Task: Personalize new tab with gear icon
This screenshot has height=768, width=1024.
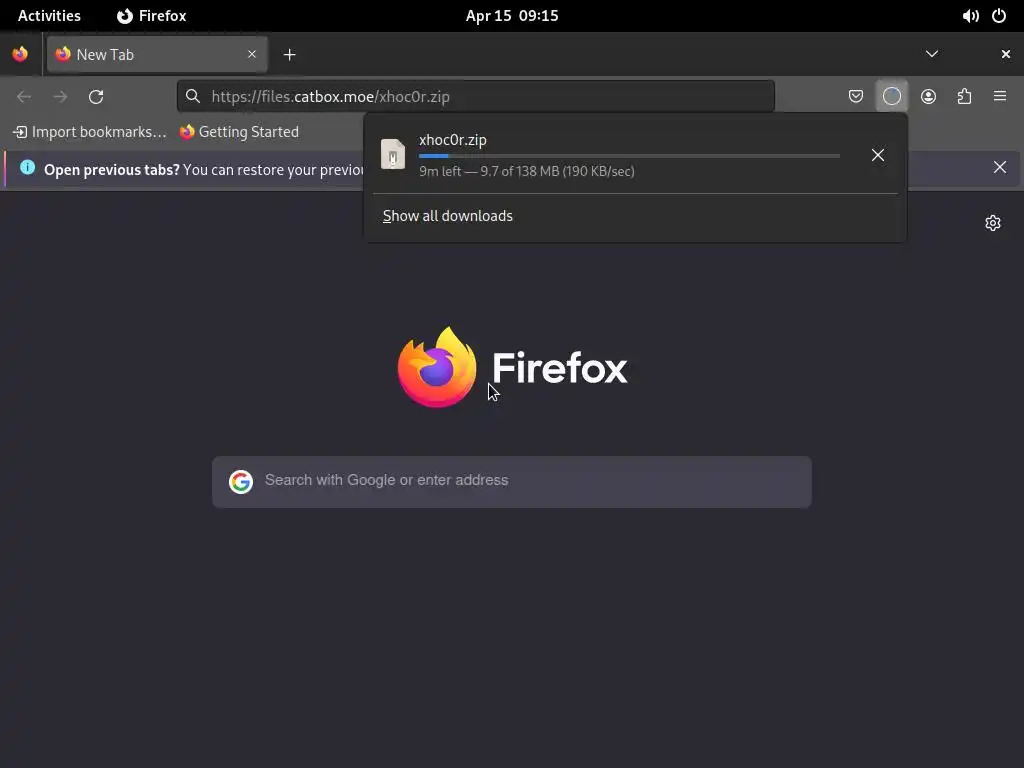Action: tap(993, 223)
